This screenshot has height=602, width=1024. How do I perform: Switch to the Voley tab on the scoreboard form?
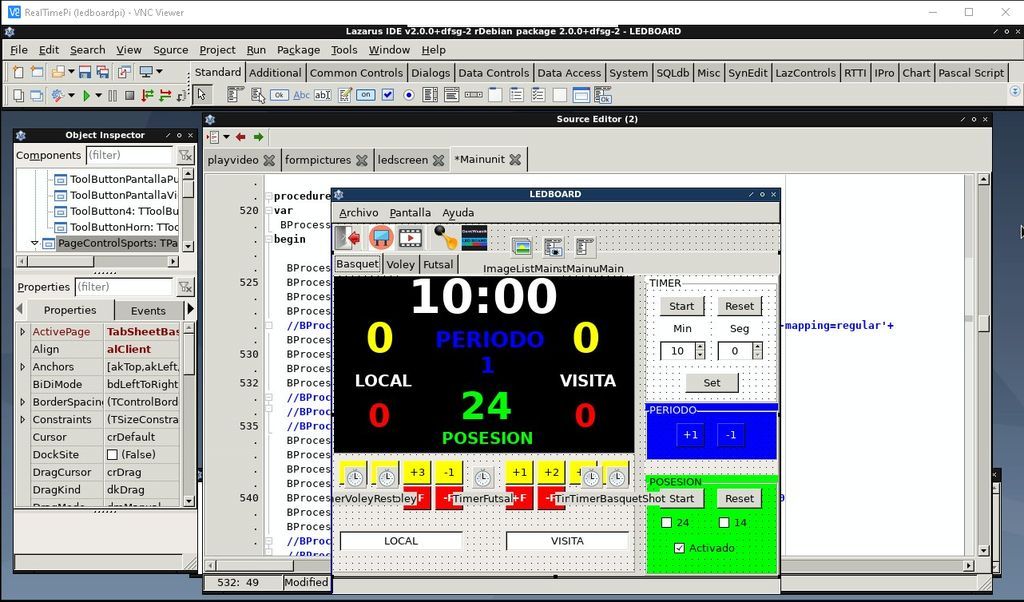(x=400, y=264)
